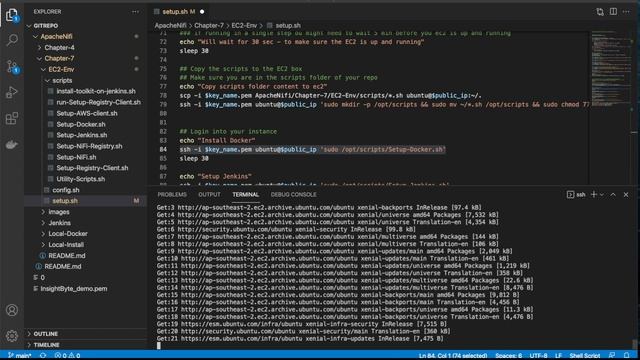
Task: Change Shell Script language mode
Action: pyautogui.click(x=584, y=356)
